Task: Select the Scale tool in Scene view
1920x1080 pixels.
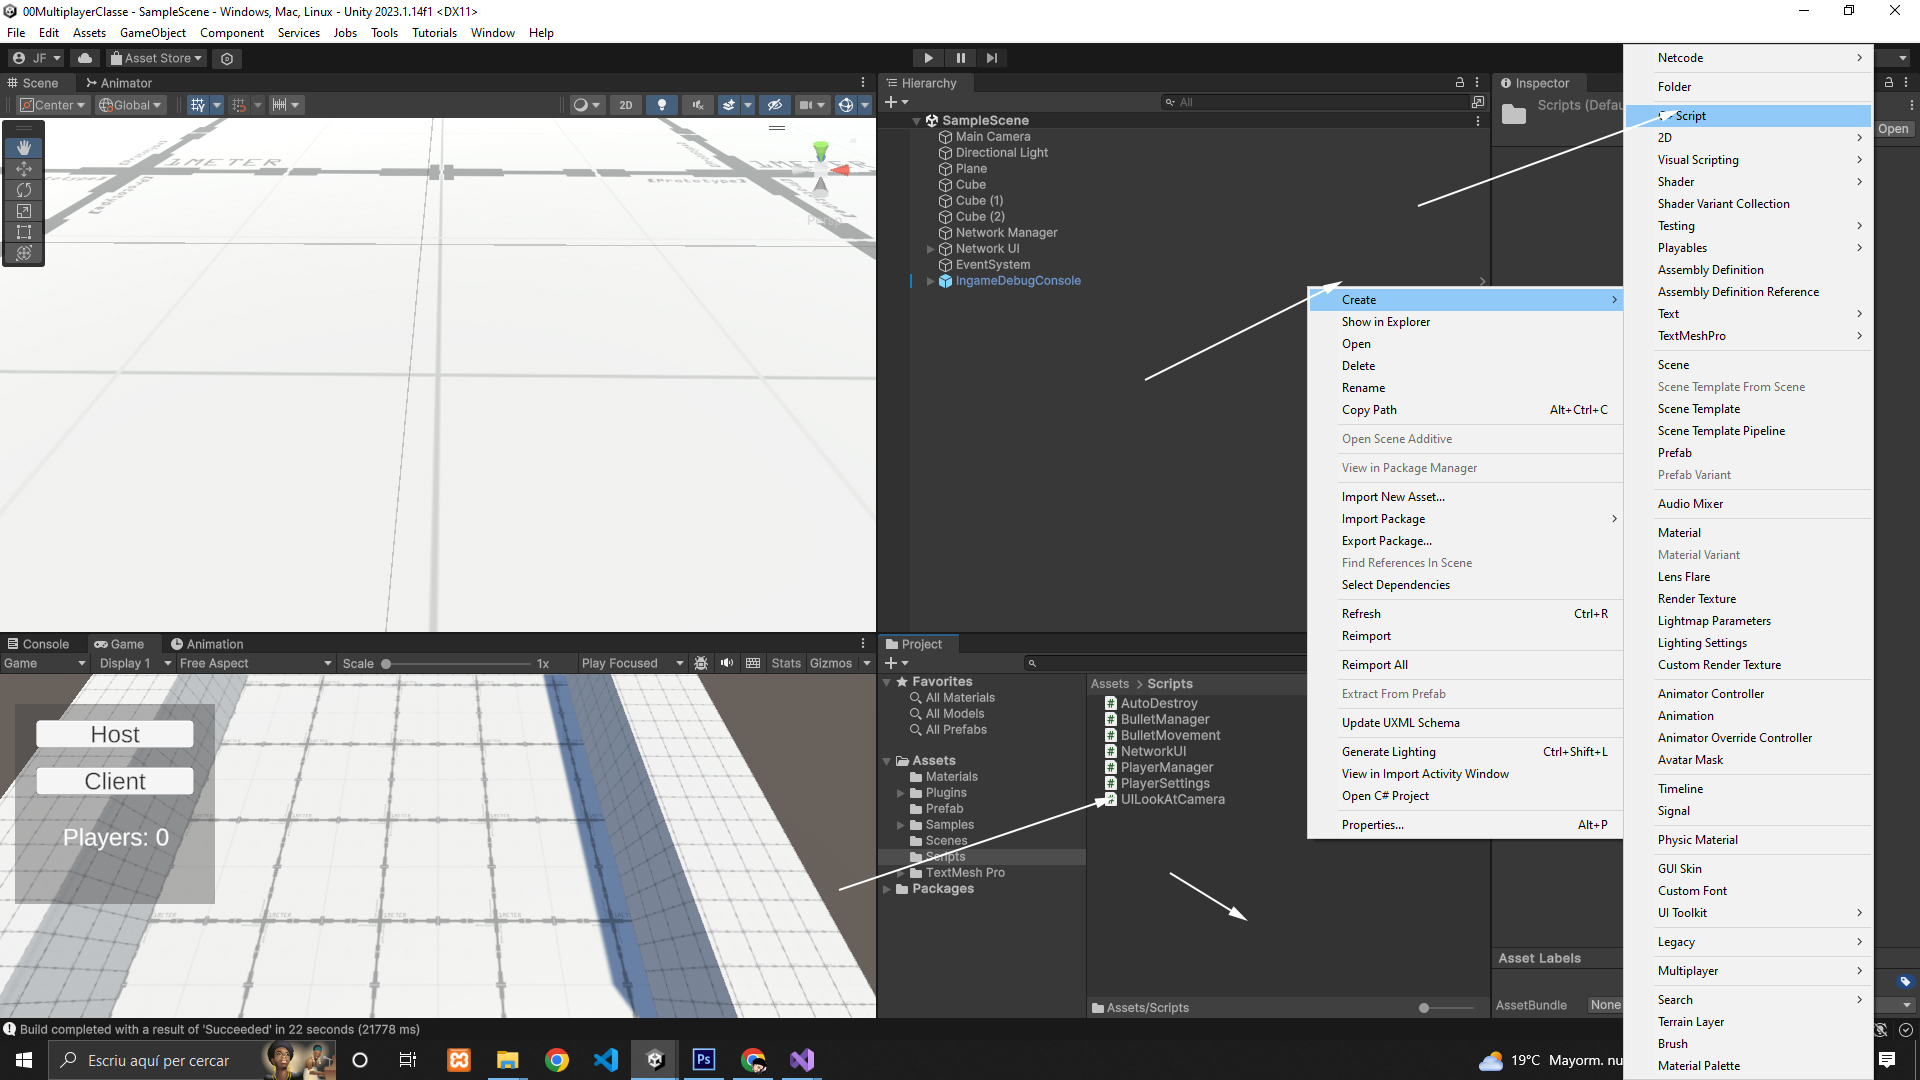Action: (24, 211)
